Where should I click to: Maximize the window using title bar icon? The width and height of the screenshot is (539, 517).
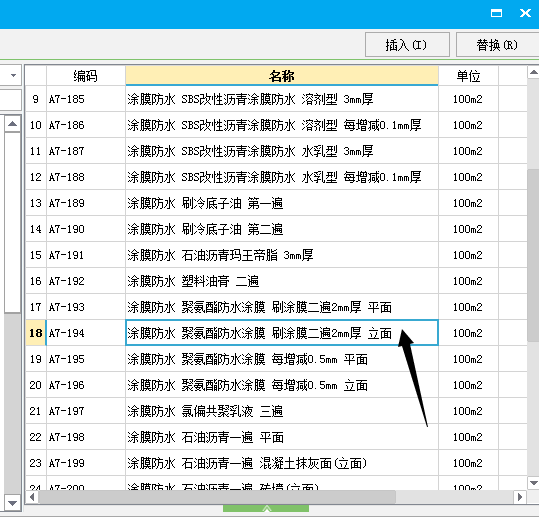pyautogui.click(x=496, y=13)
